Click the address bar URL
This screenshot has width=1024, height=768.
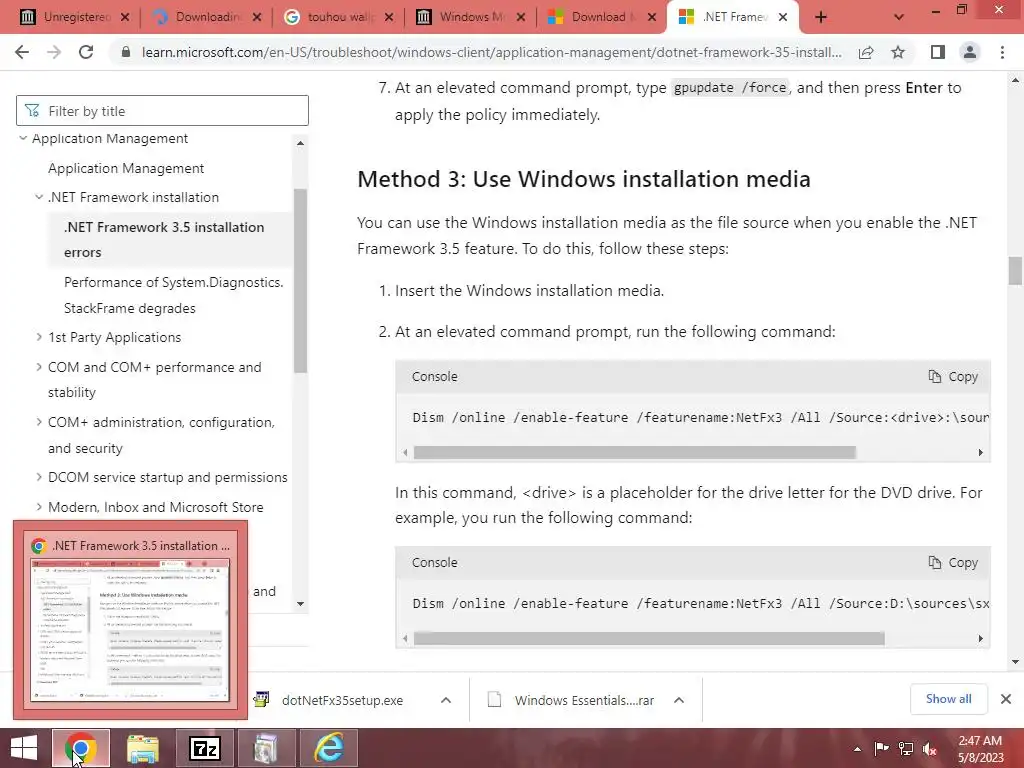point(491,52)
